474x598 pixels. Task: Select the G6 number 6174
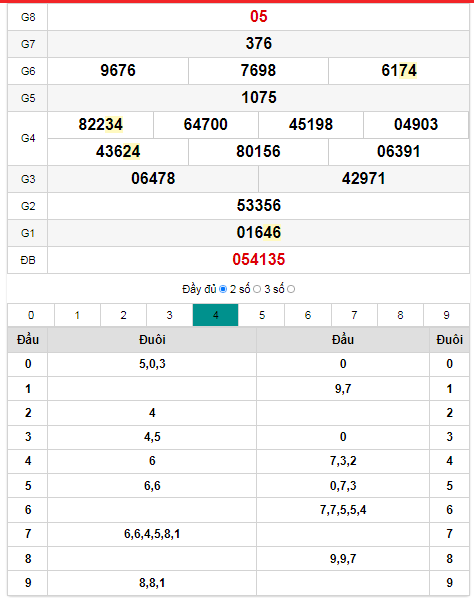pyautogui.click(x=399, y=71)
